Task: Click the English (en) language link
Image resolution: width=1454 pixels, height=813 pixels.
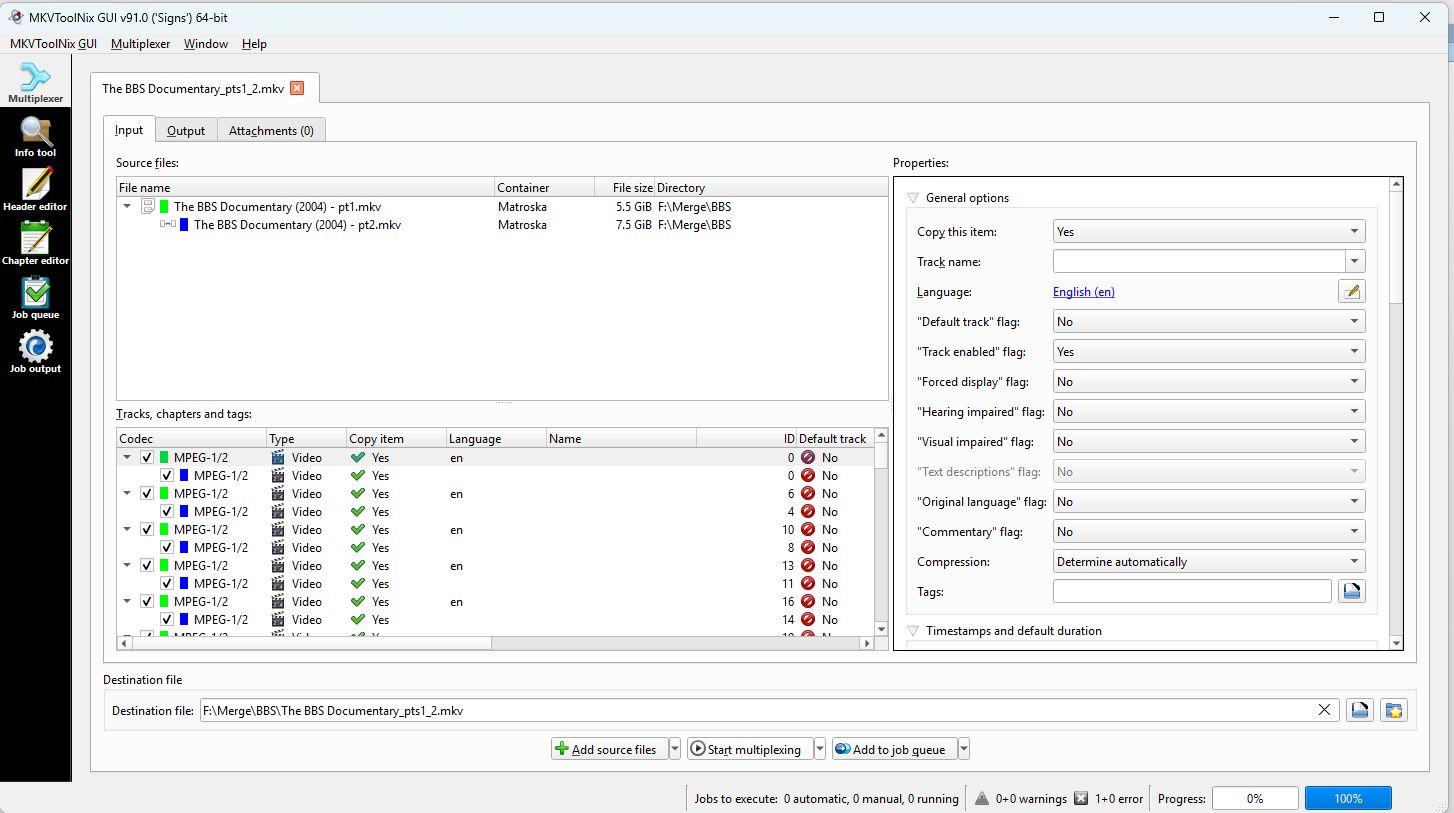Action: 1083,292
